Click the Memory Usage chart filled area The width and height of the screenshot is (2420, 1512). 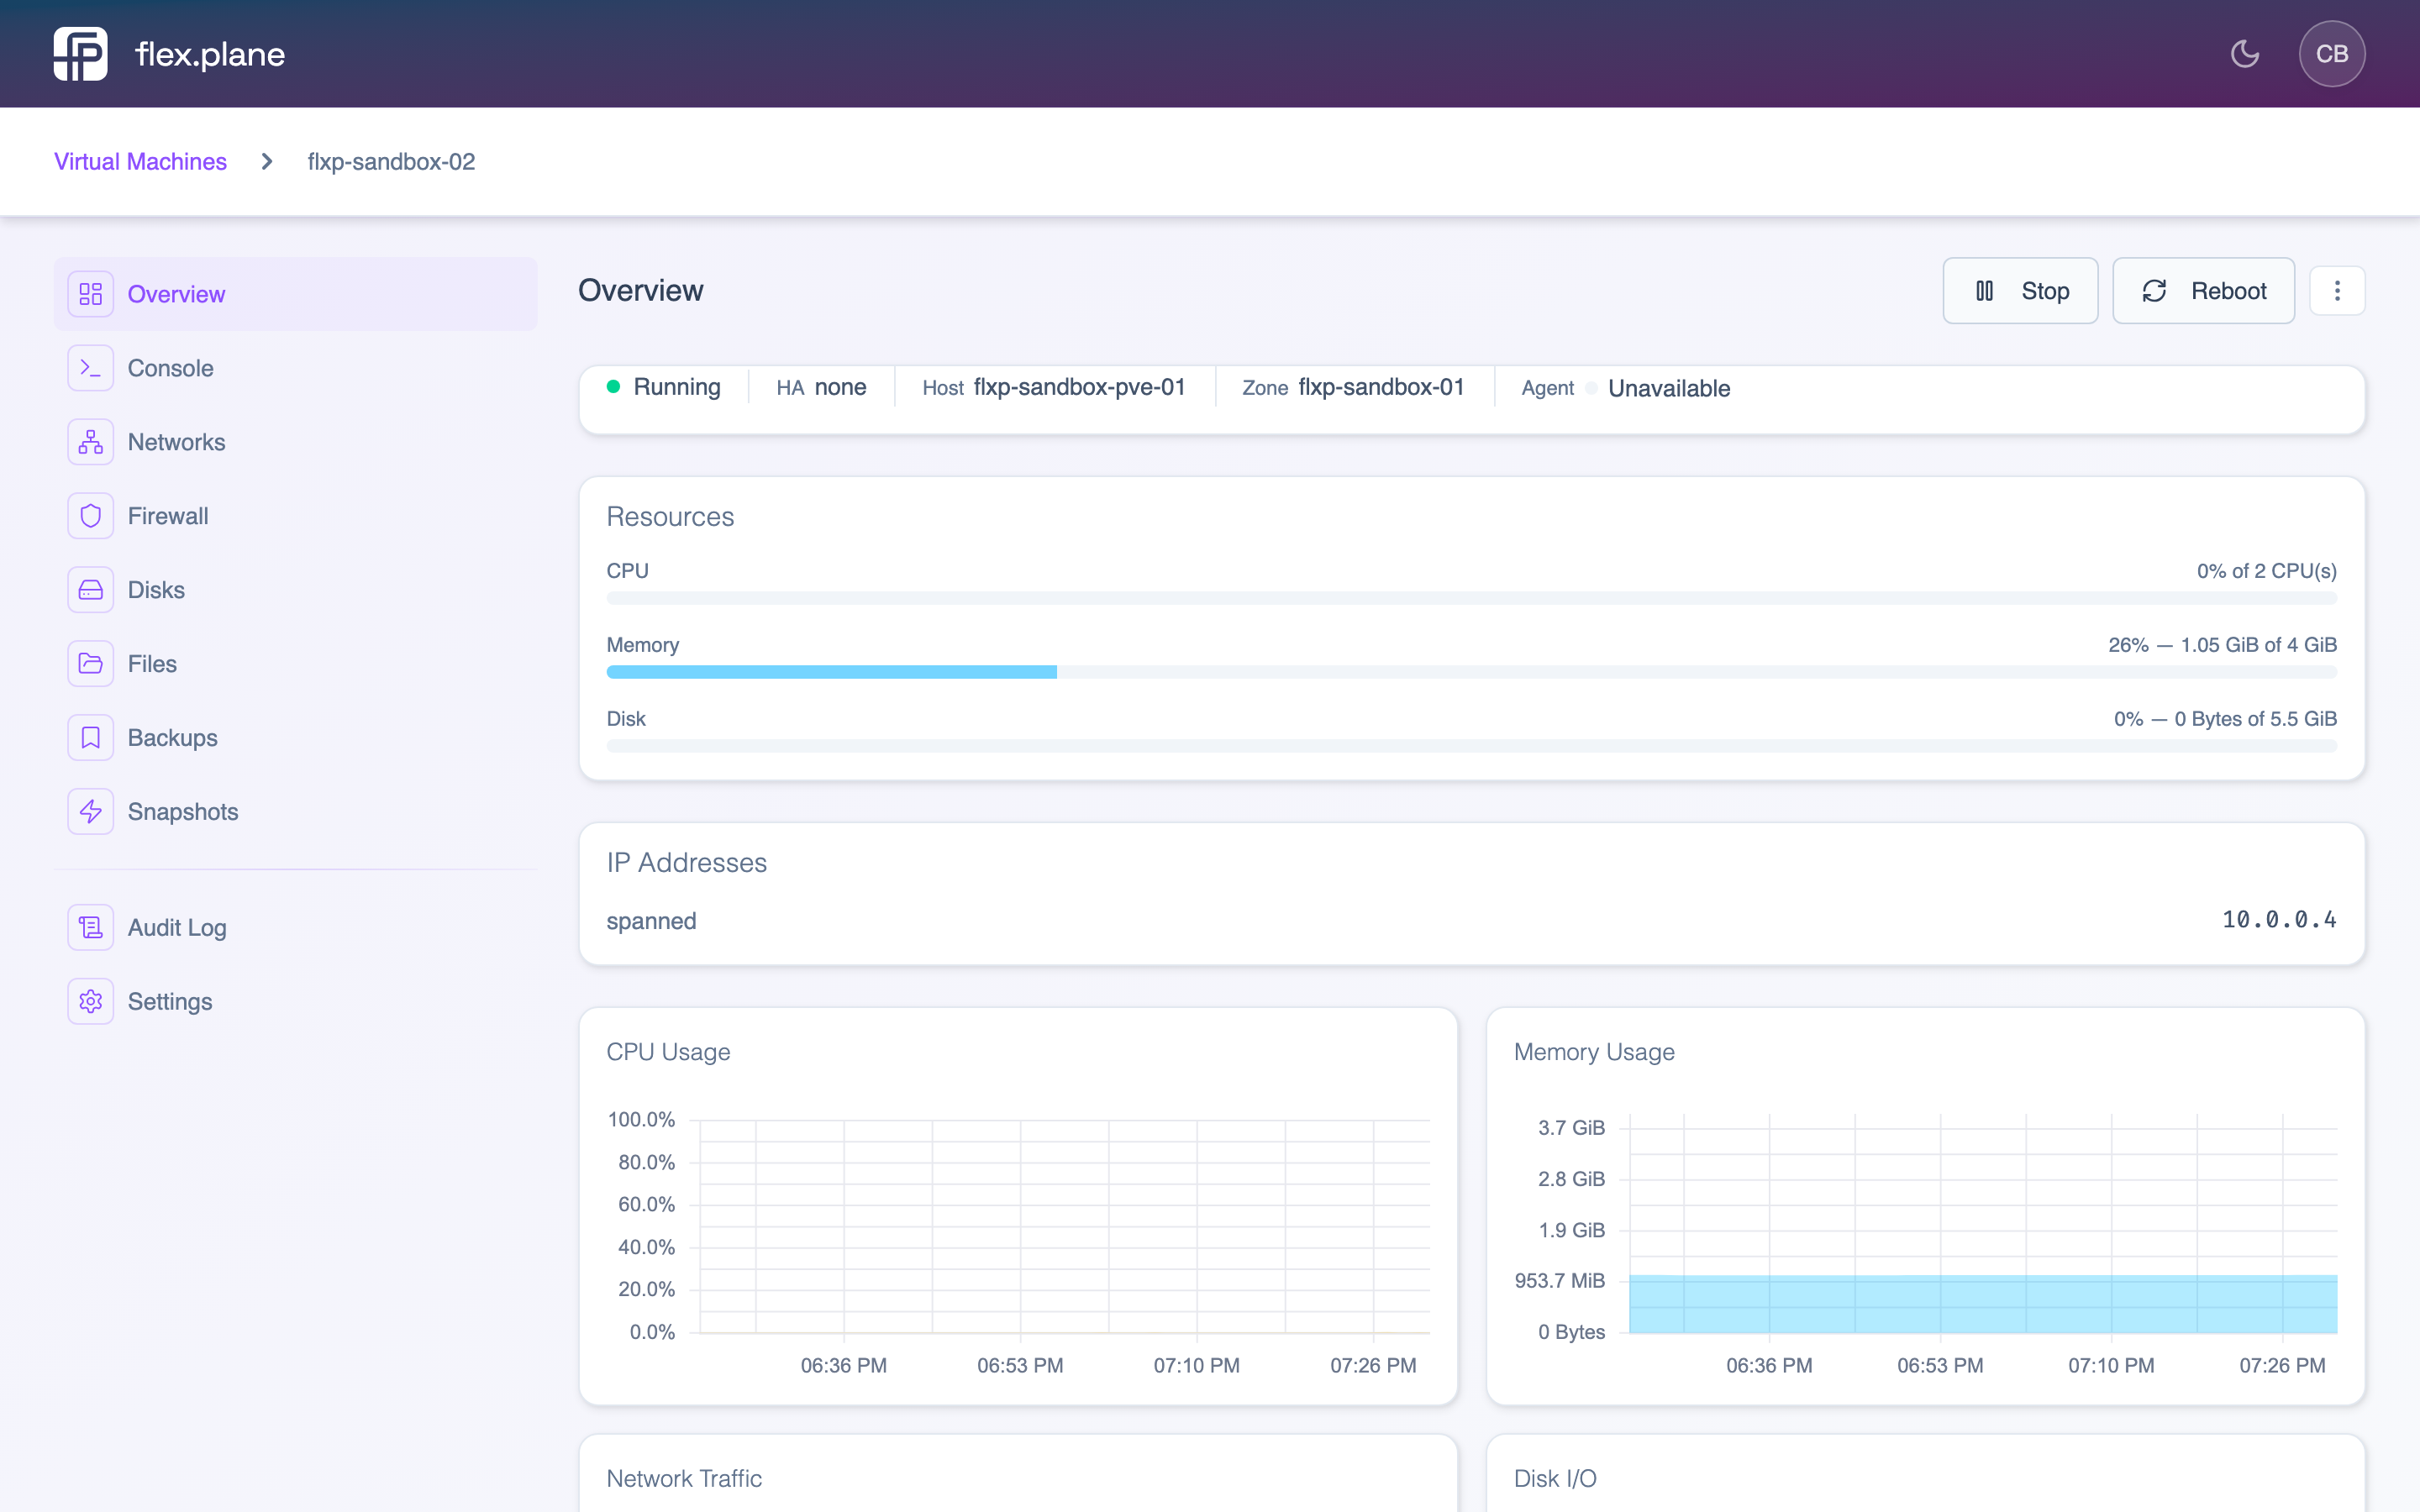click(x=1983, y=1304)
